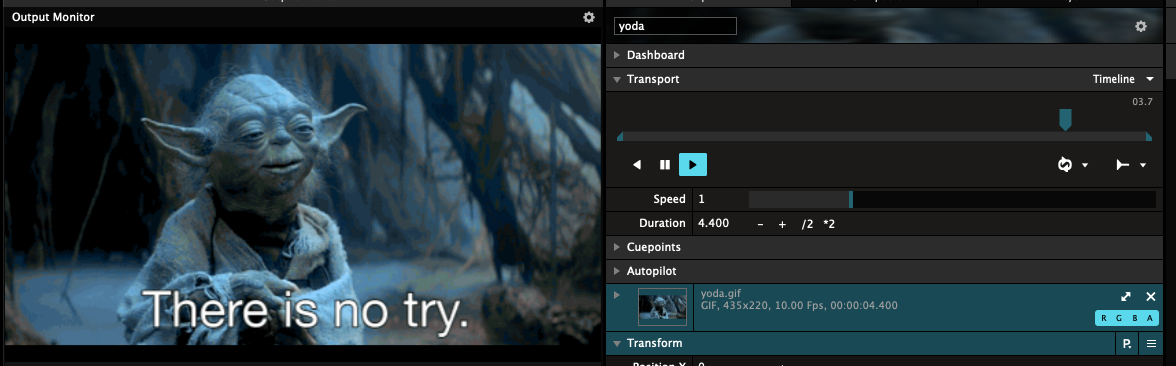Image resolution: width=1176 pixels, height=366 pixels.
Task: Open the Timeline transport mode dropdown
Action: pos(1123,79)
